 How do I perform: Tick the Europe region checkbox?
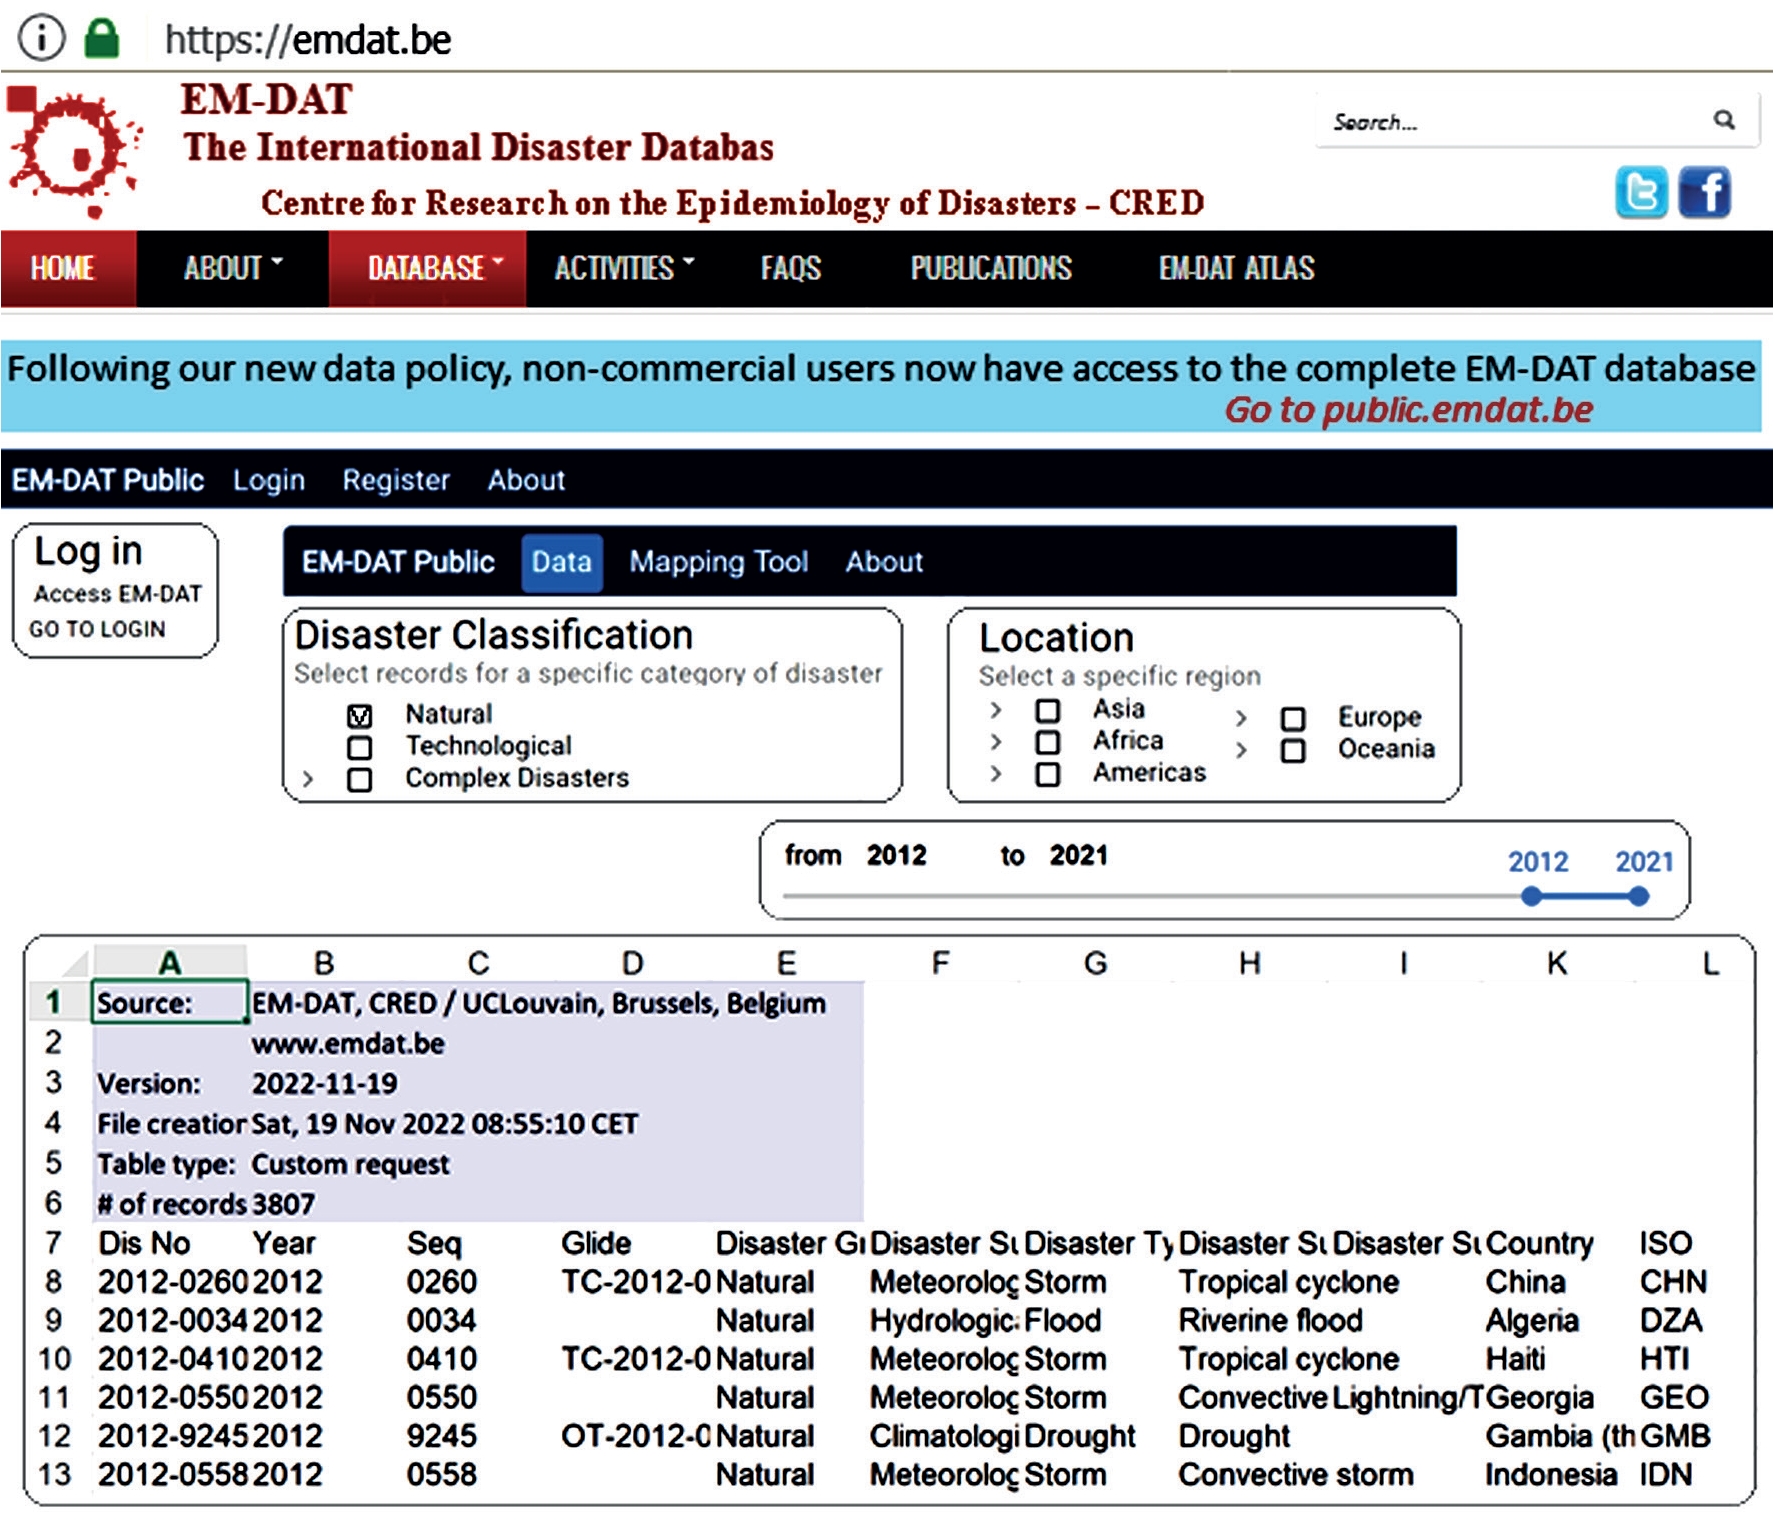coord(1293,719)
